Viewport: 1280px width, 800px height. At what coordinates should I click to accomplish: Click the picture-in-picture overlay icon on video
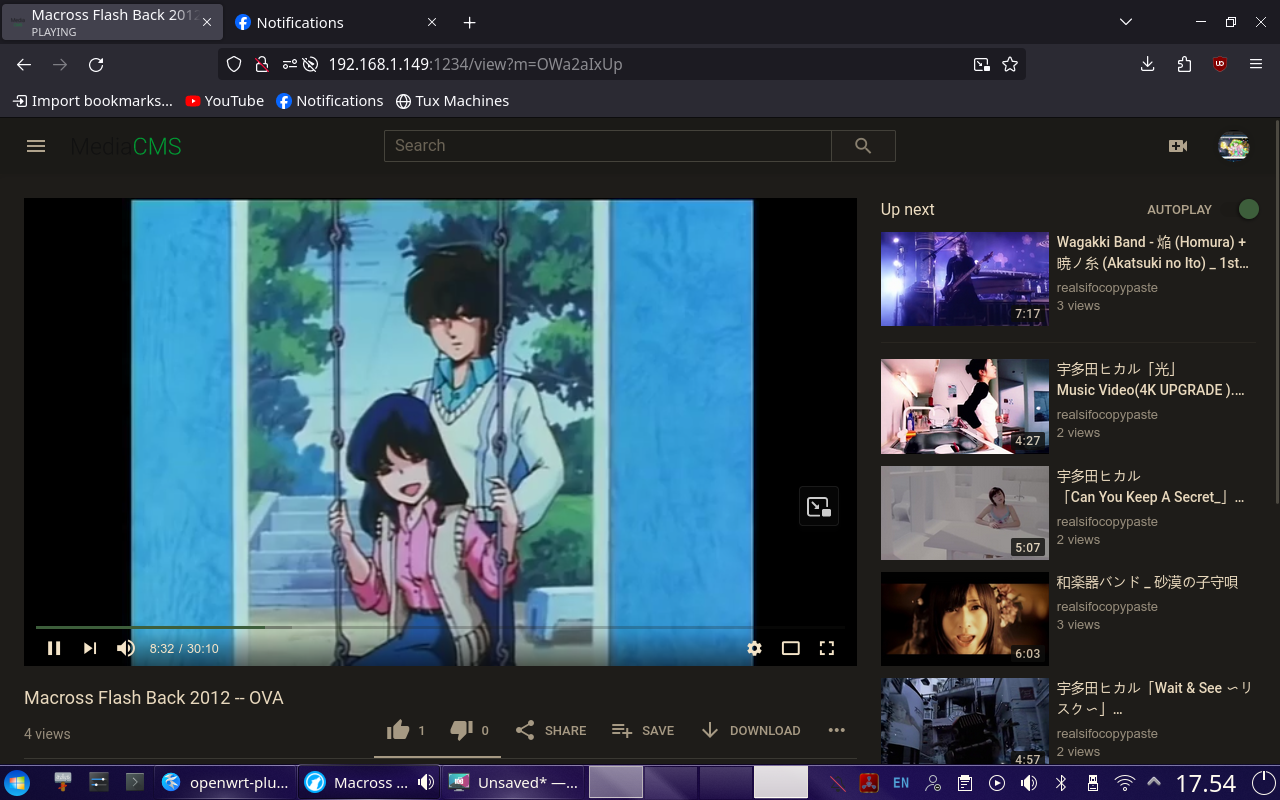coord(818,506)
